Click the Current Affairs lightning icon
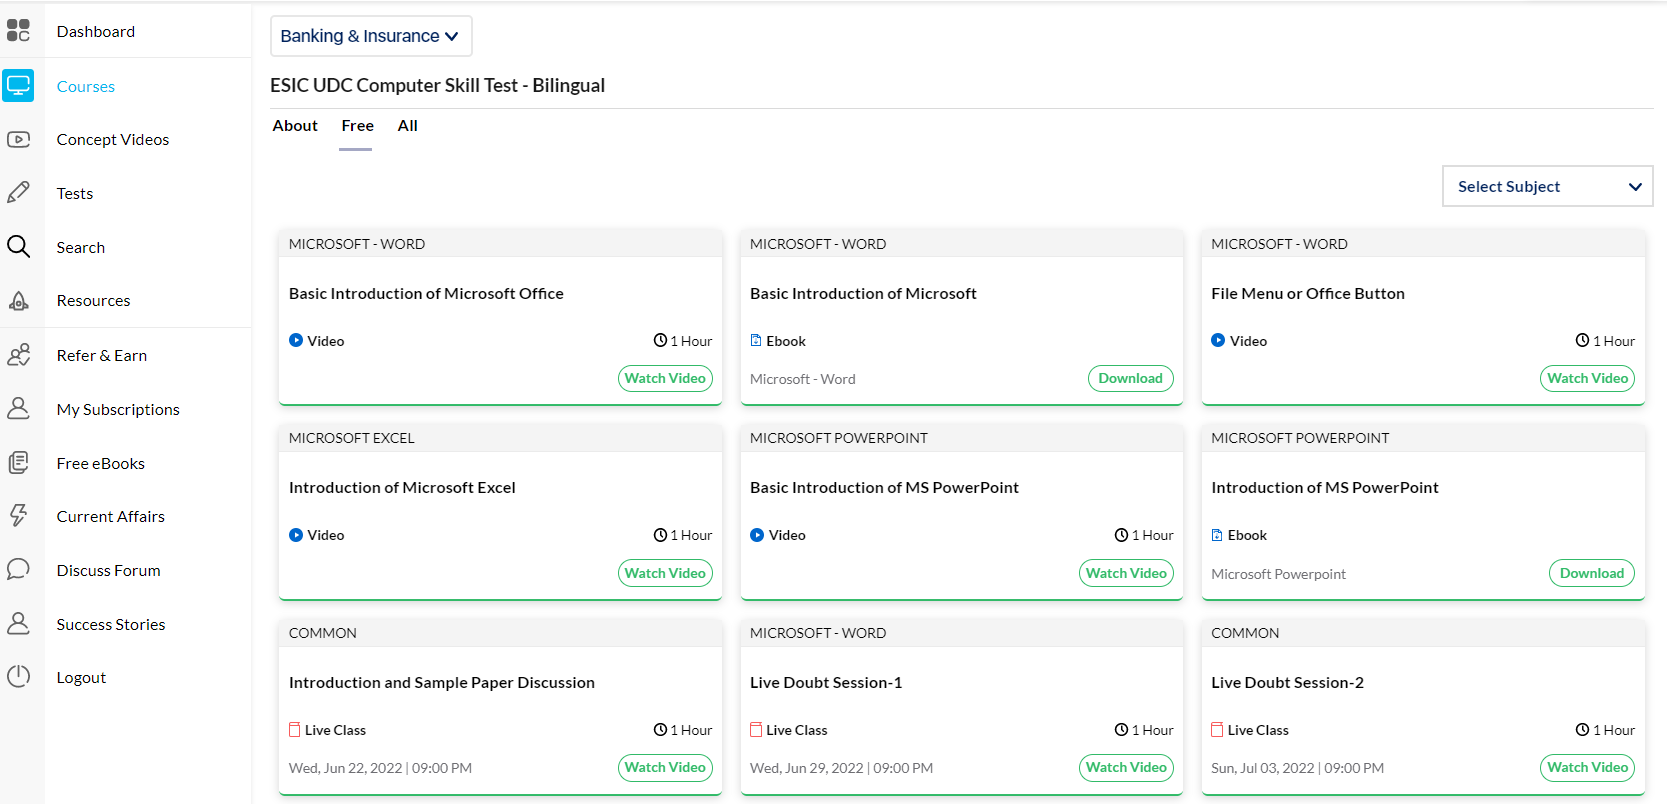 (x=18, y=515)
